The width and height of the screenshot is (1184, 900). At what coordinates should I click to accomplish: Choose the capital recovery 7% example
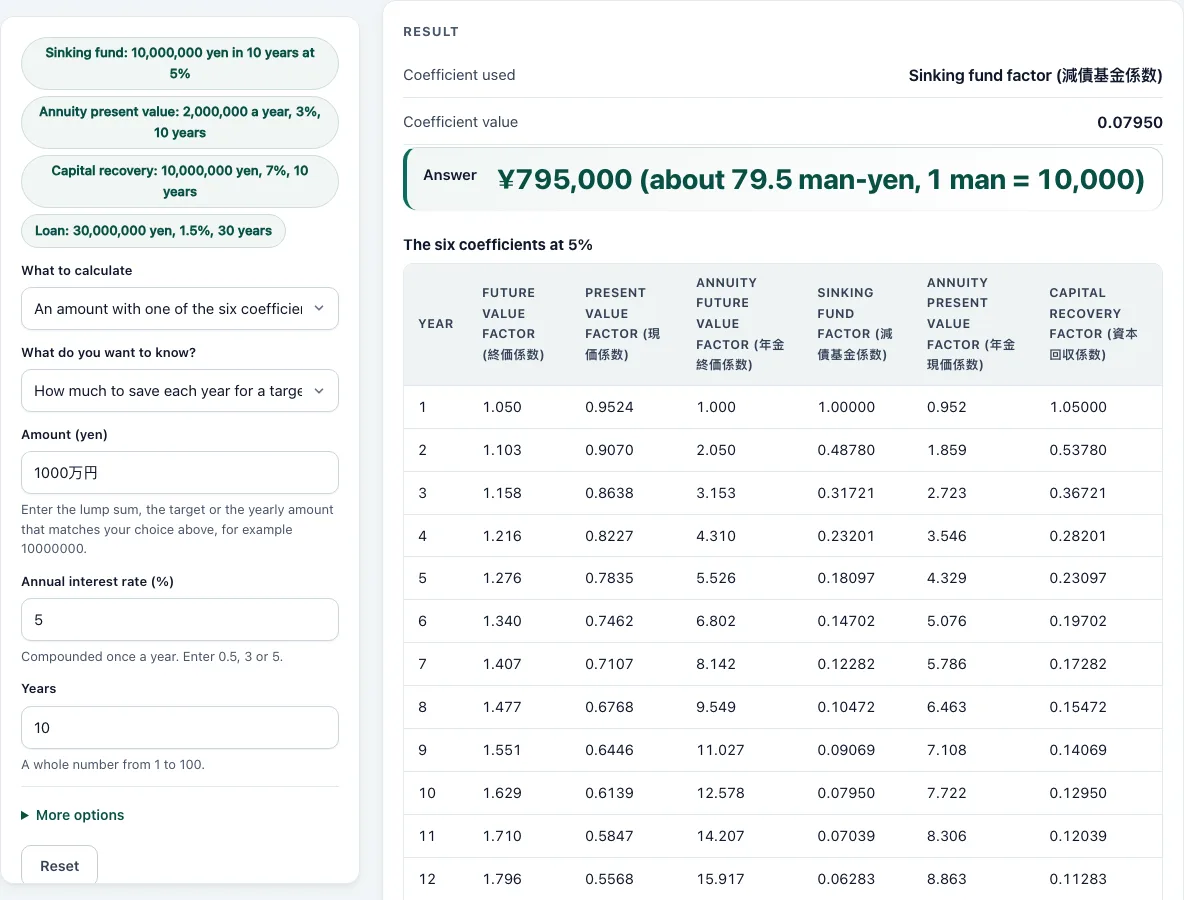pyautogui.click(x=180, y=181)
